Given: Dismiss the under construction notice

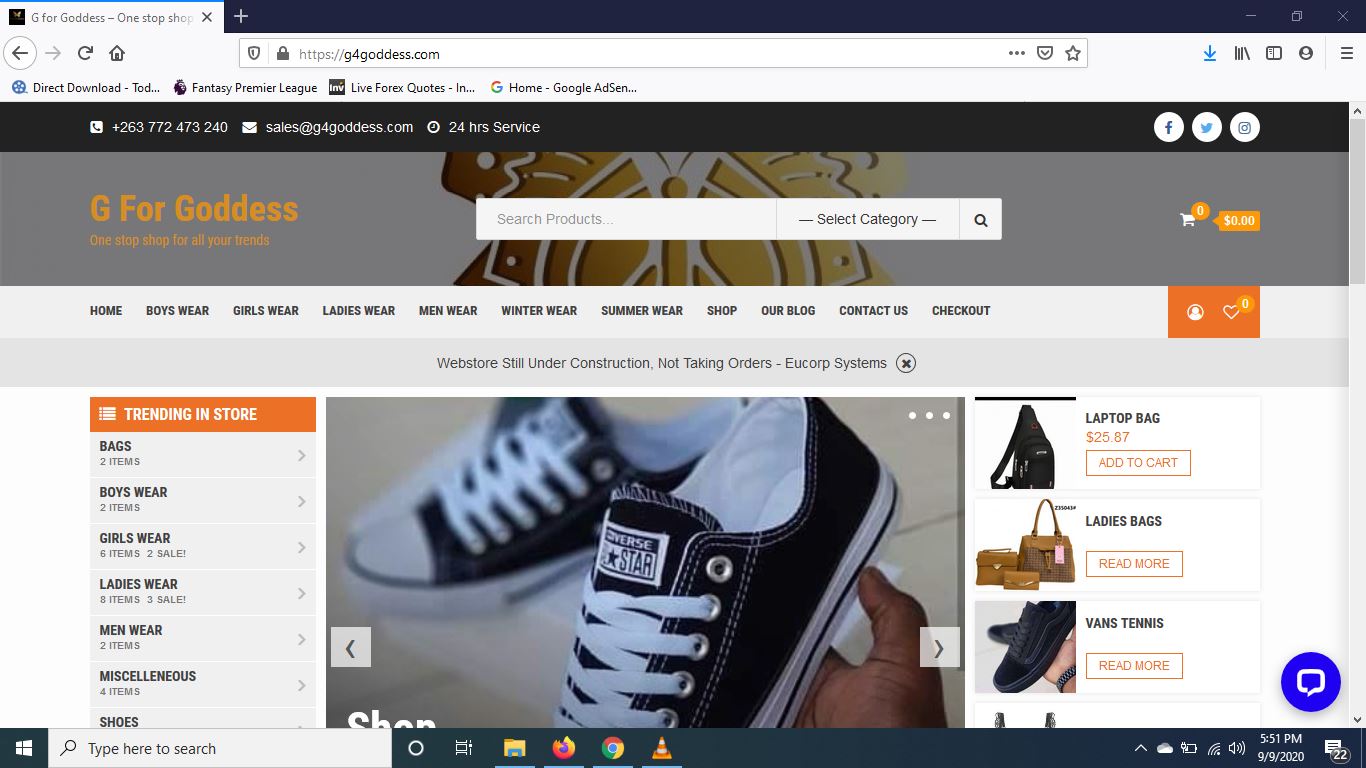Looking at the screenshot, I should (905, 363).
